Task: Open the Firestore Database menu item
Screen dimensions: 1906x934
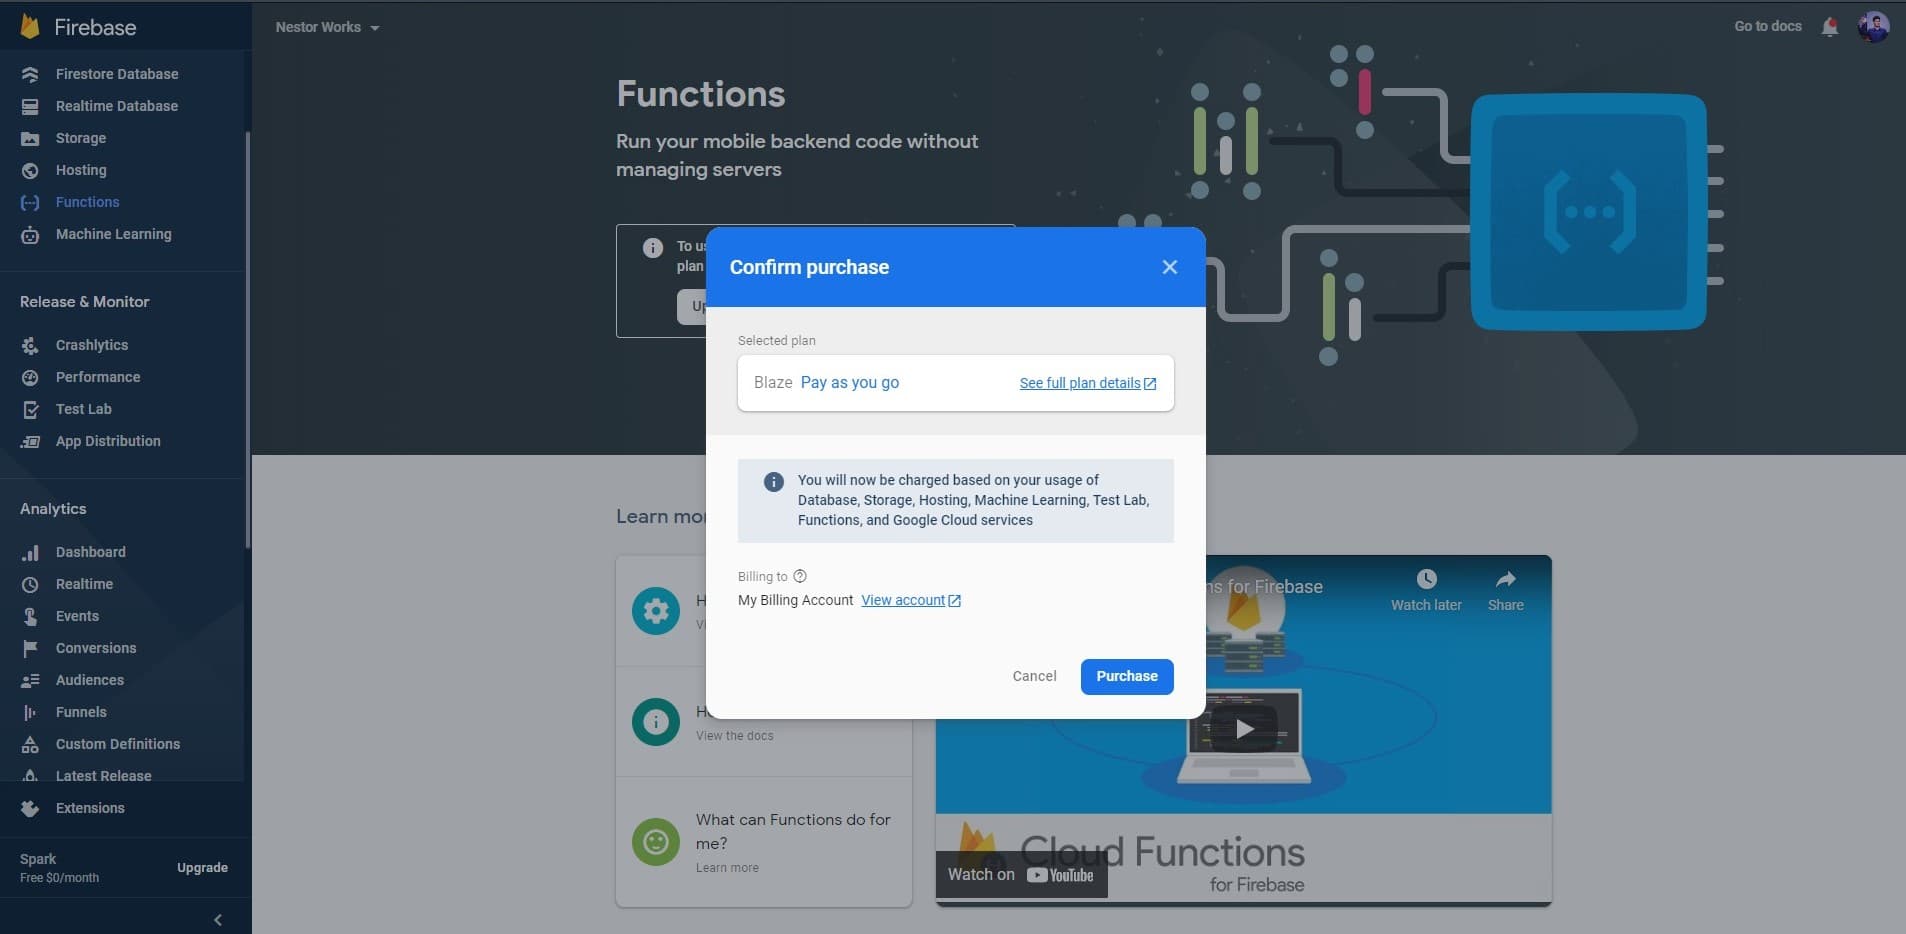Action: point(117,74)
